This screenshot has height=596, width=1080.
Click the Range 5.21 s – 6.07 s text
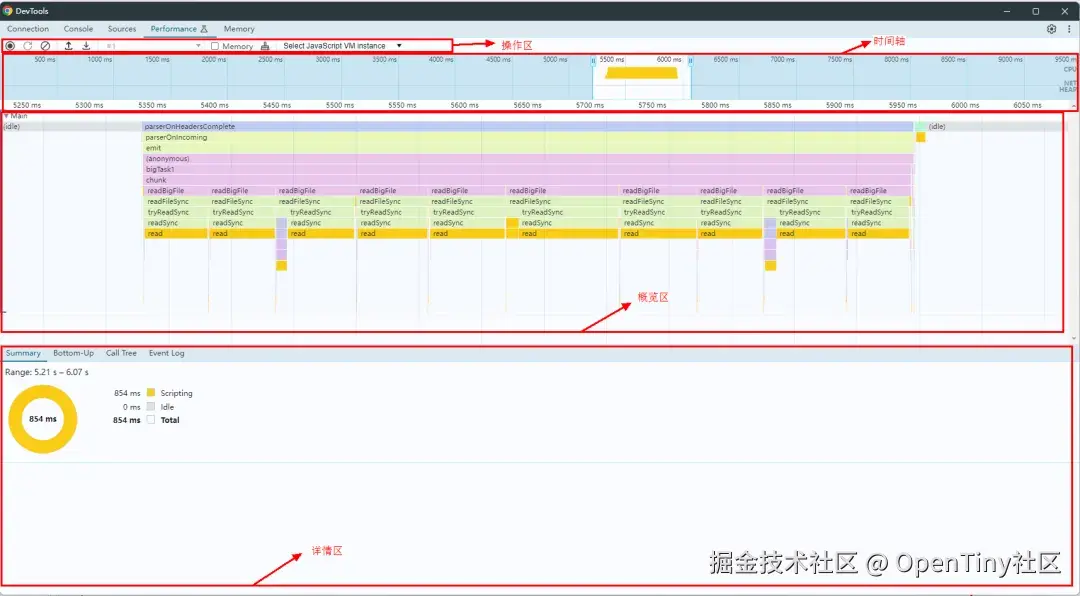(47, 372)
